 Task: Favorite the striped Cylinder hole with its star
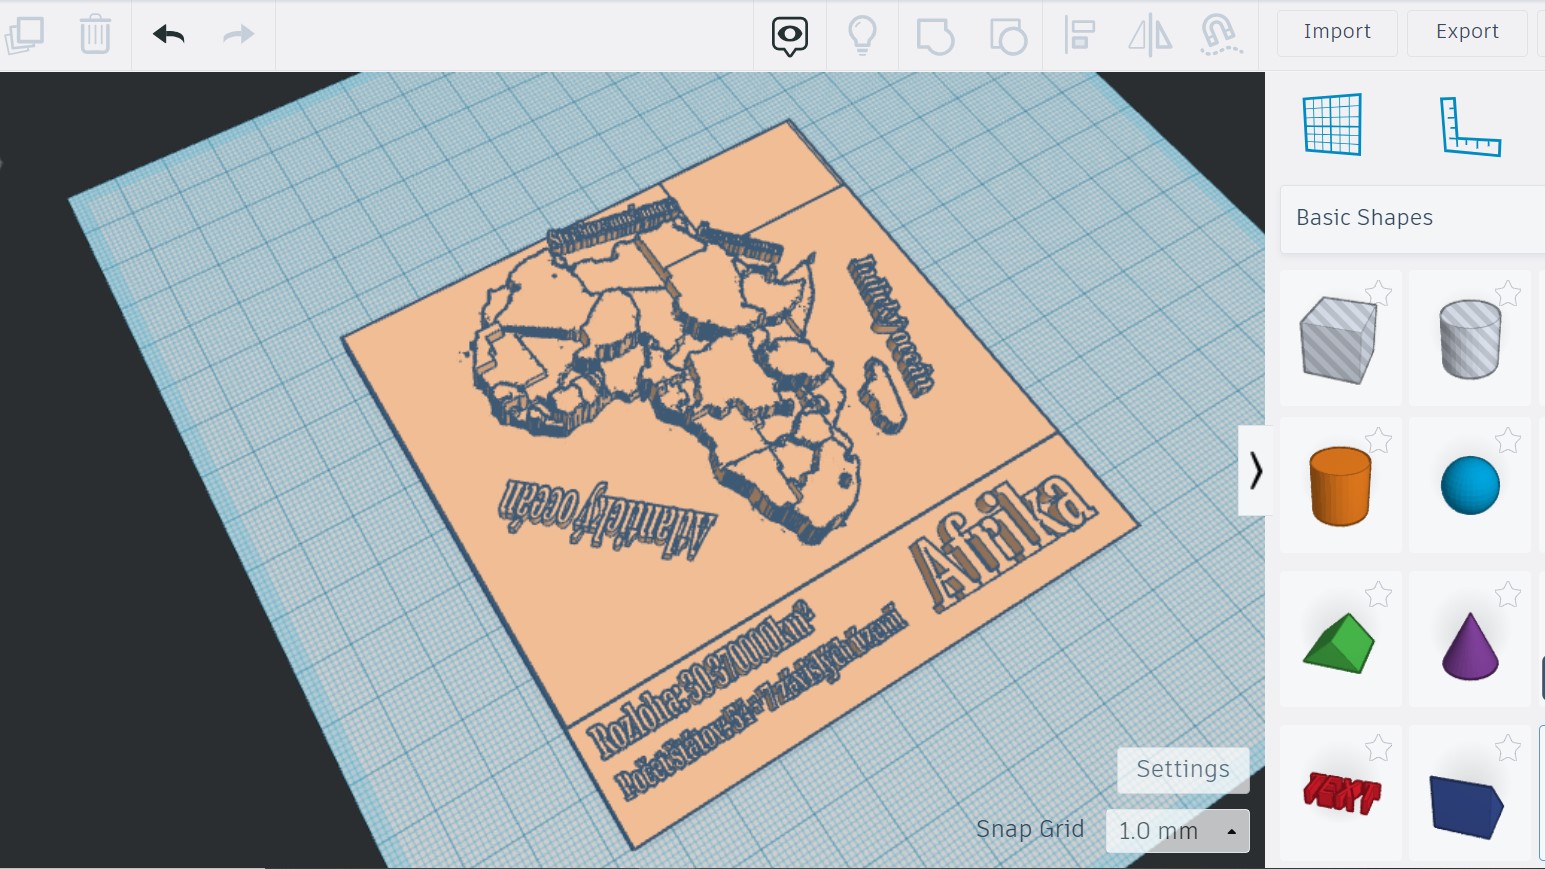[x=1508, y=293]
